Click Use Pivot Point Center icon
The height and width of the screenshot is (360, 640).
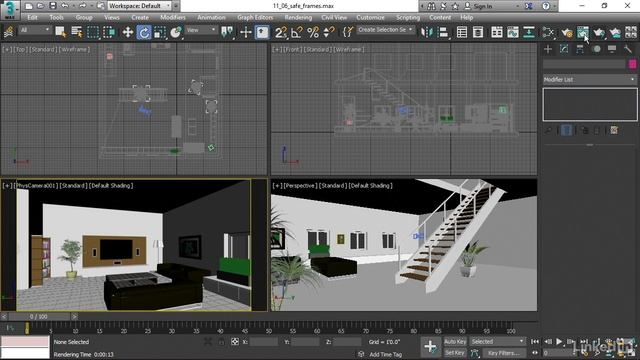point(227,32)
